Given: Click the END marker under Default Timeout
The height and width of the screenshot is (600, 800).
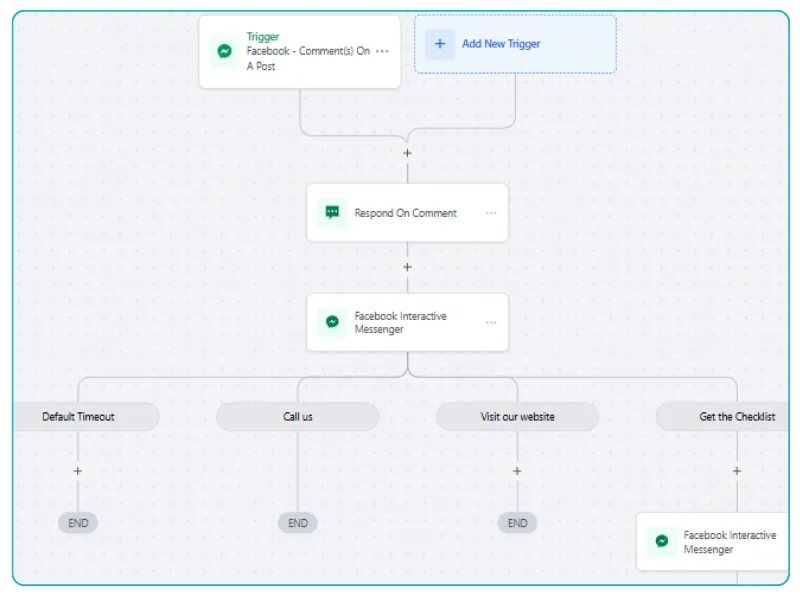Looking at the screenshot, I should (78, 523).
